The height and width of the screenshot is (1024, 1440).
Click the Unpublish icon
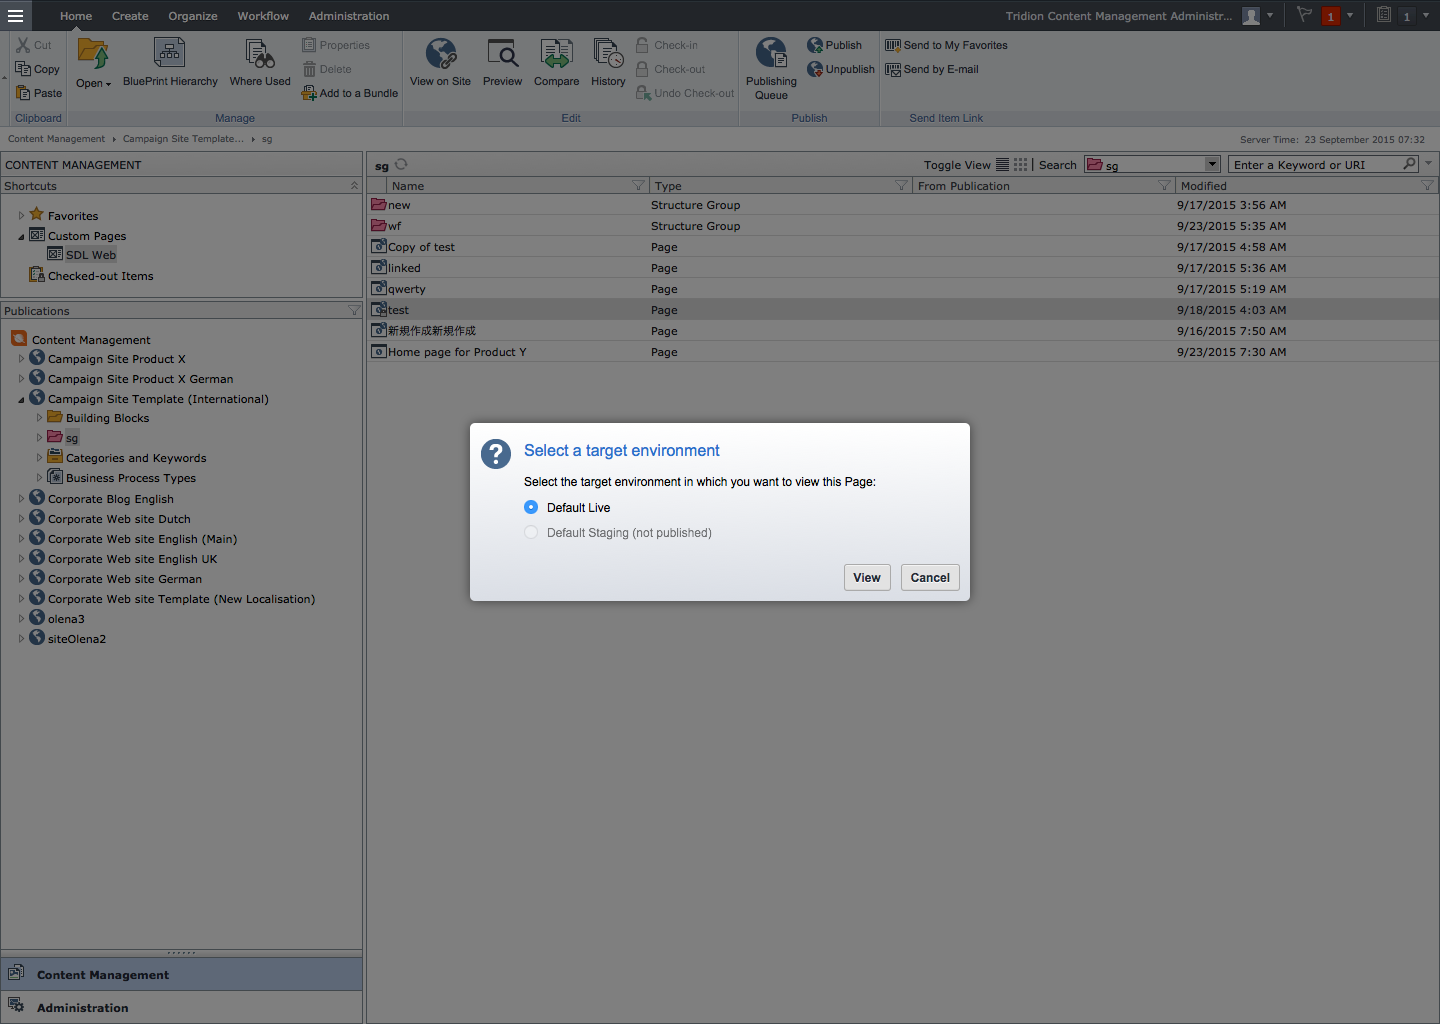[816, 69]
